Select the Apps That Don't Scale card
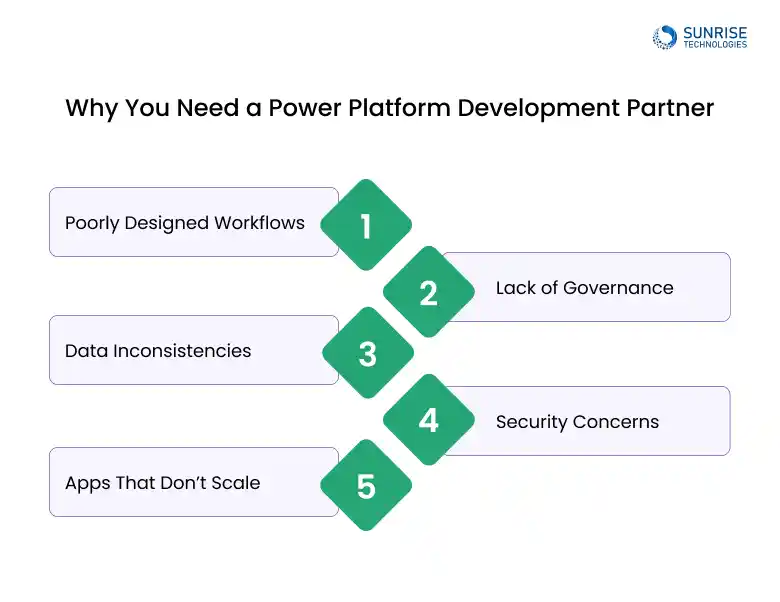This screenshot has width=780, height=602. pos(194,482)
